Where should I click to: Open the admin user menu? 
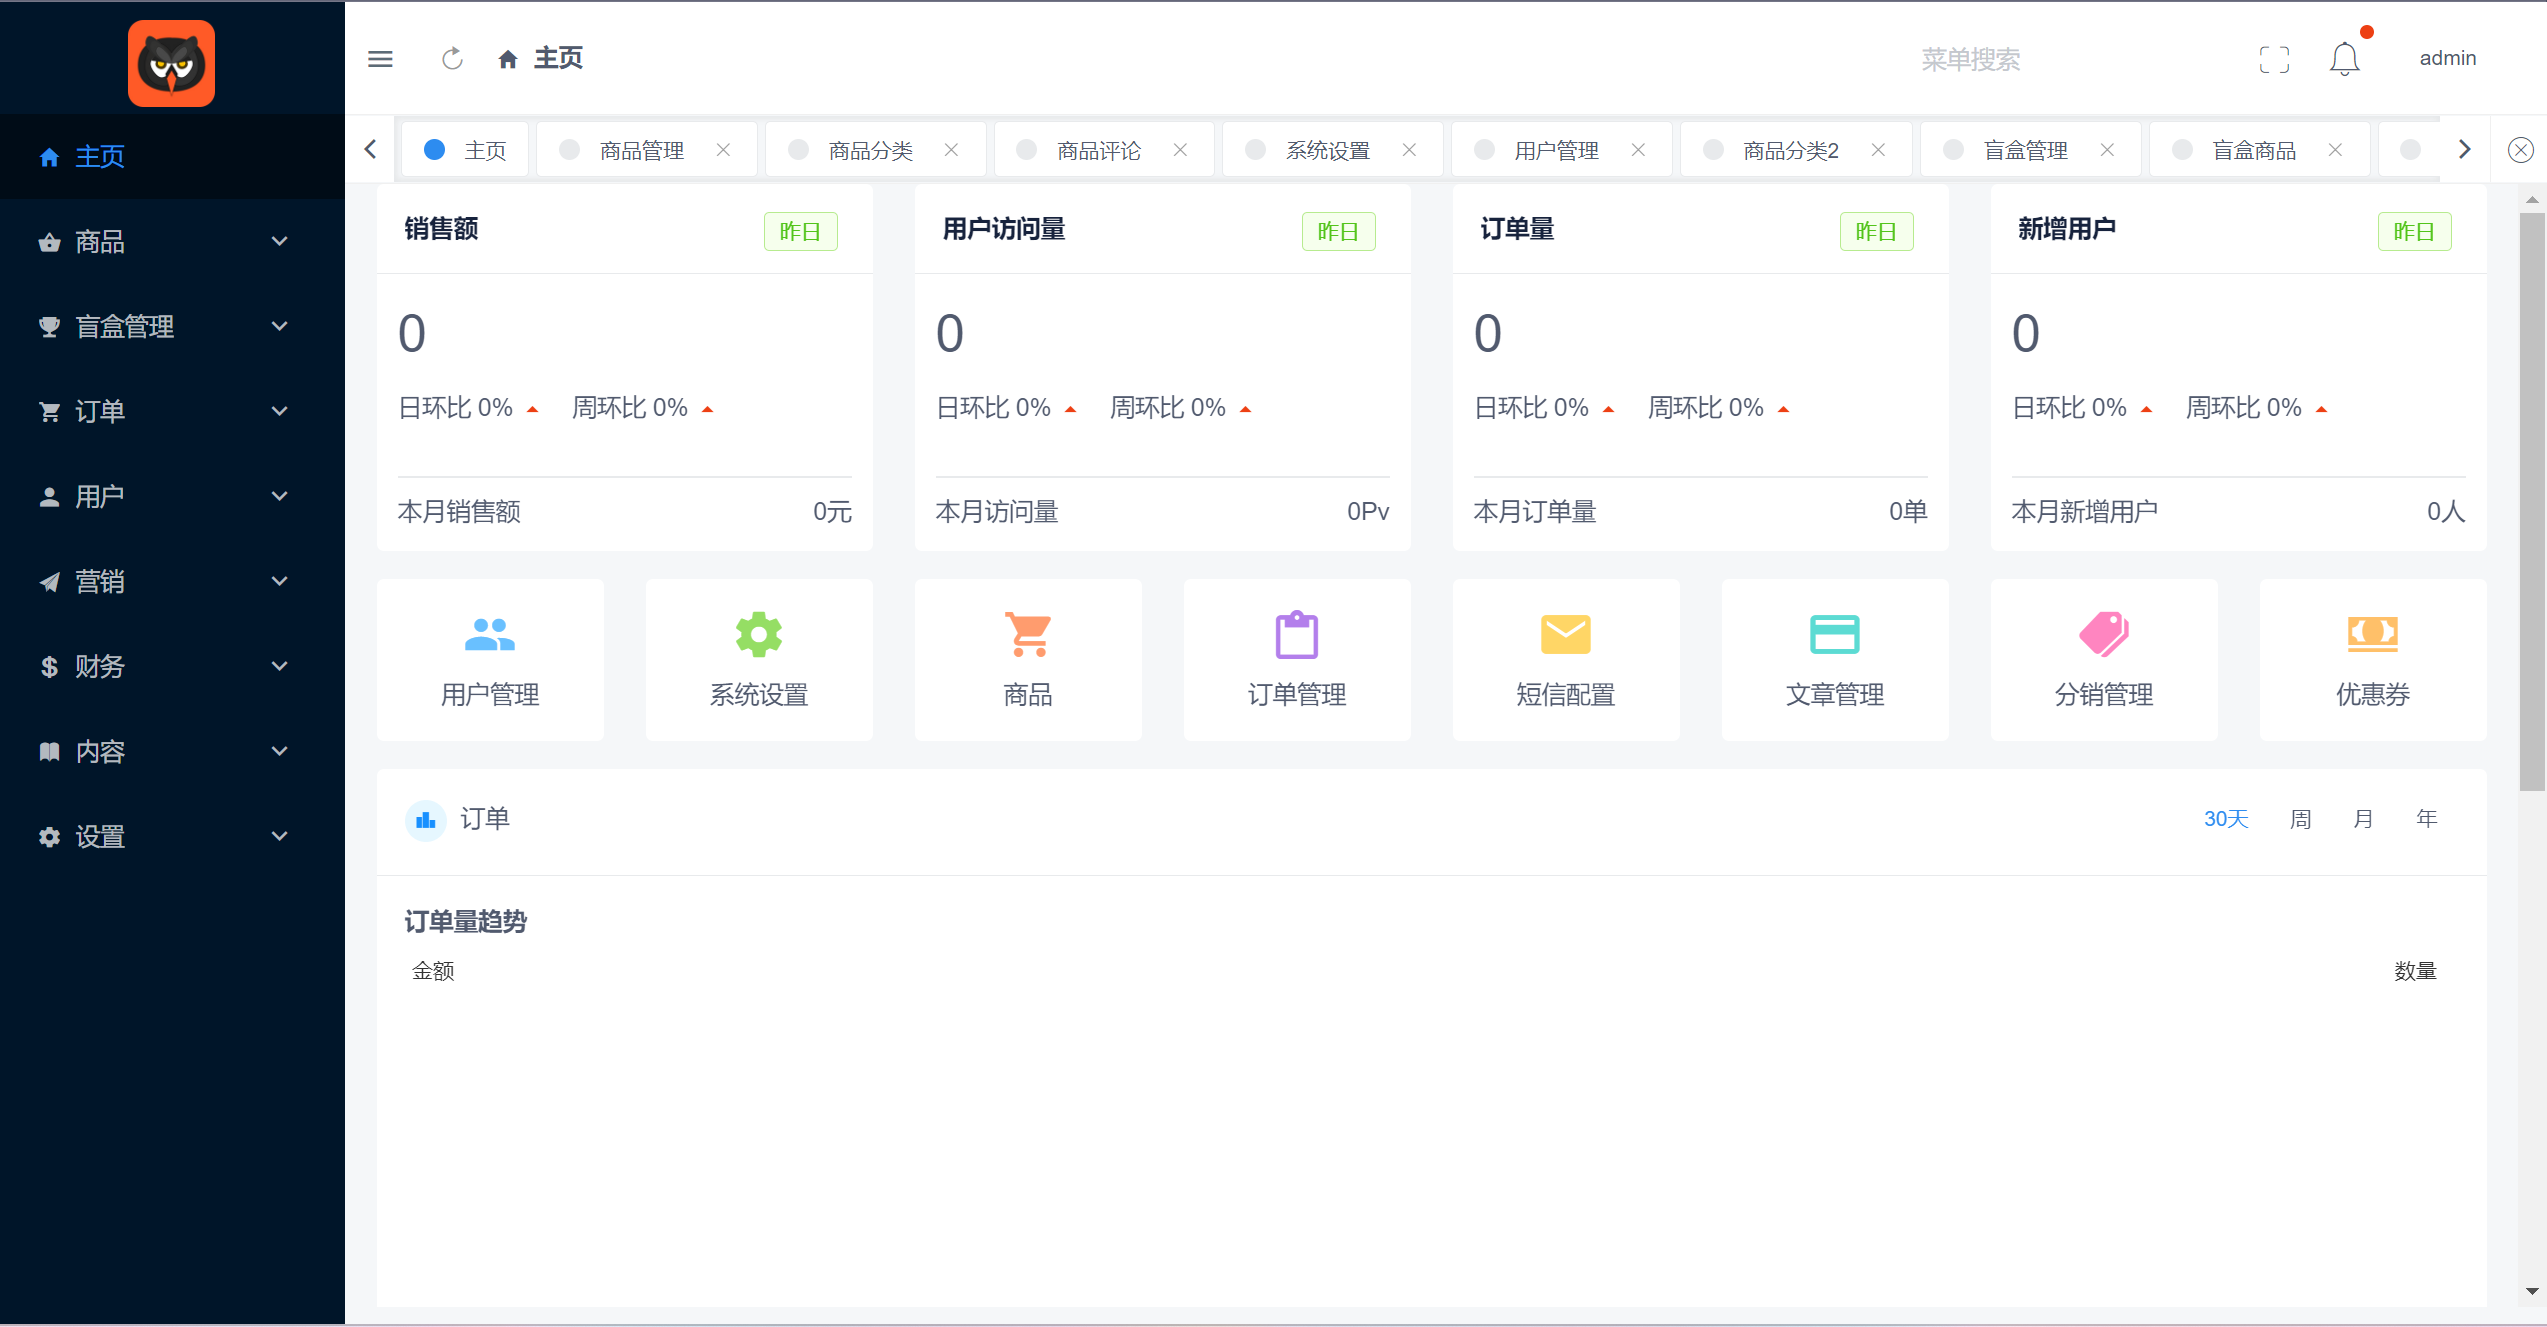click(2447, 59)
